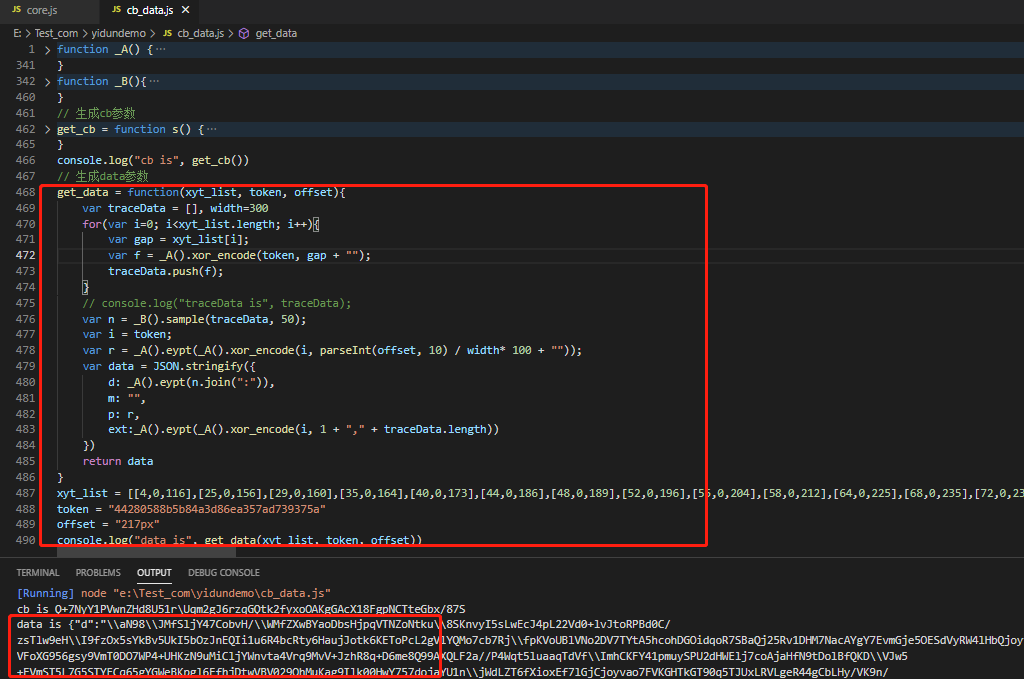Unfold the ellipsis after function _A() {
Viewport: 1024px width, 679px height.
161,50
